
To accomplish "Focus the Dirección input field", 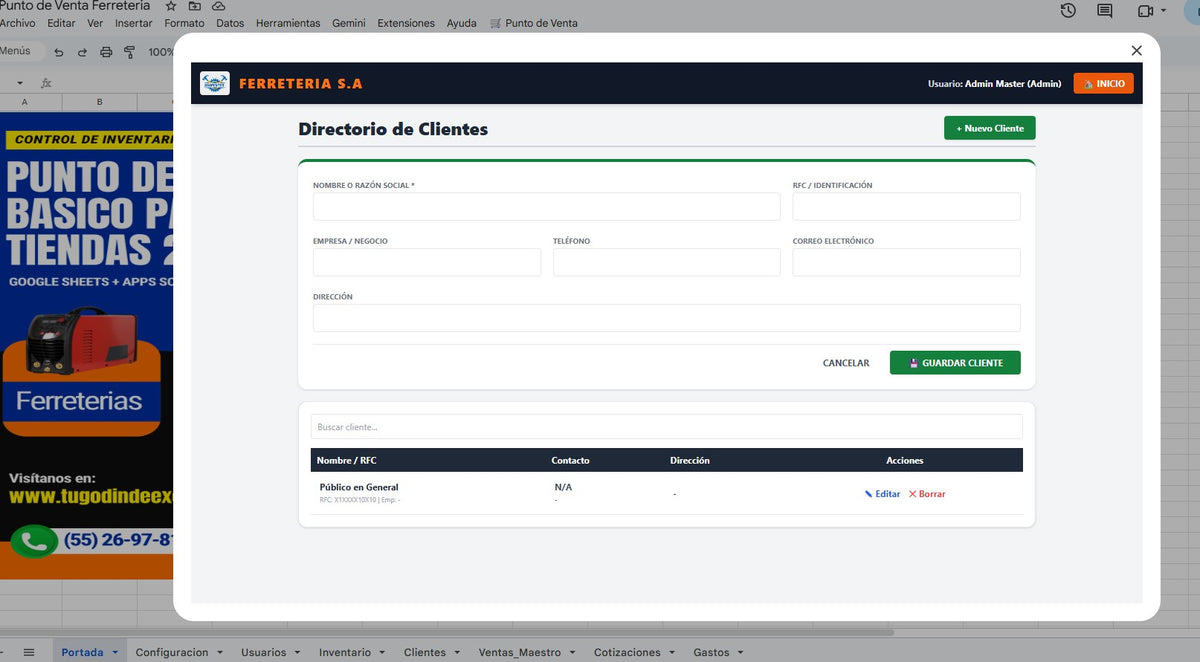I will (667, 318).
